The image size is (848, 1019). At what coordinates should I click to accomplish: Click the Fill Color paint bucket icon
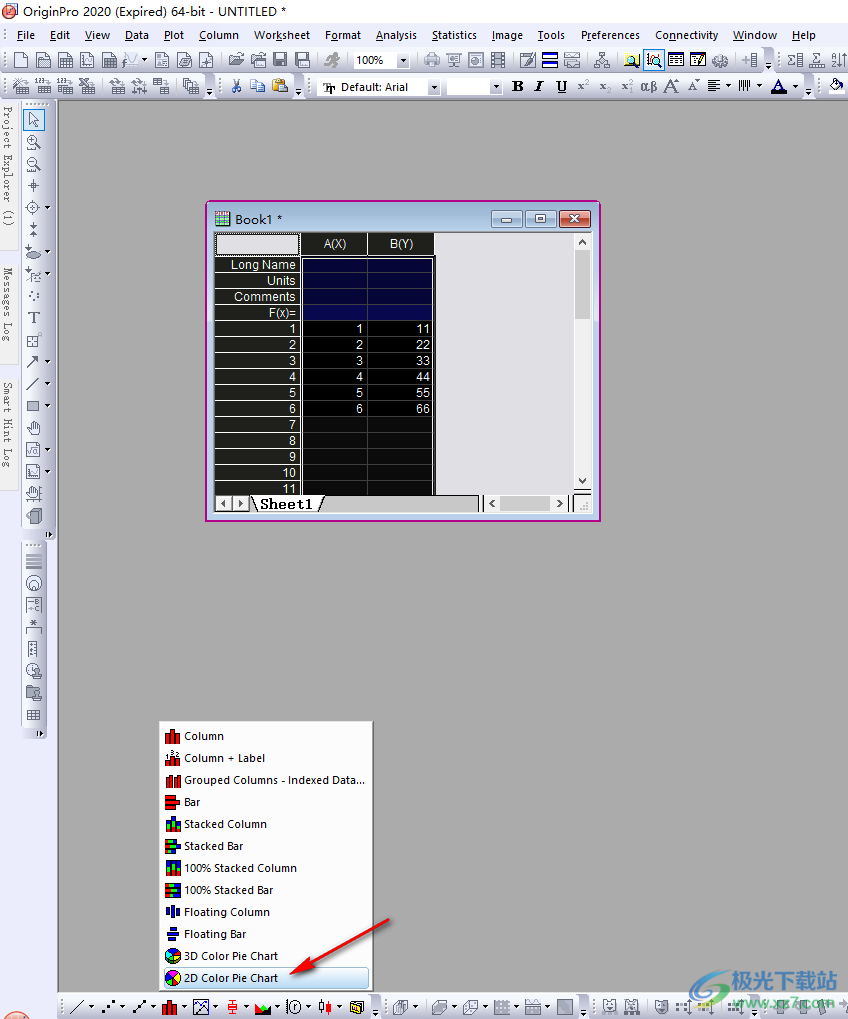pos(836,85)
